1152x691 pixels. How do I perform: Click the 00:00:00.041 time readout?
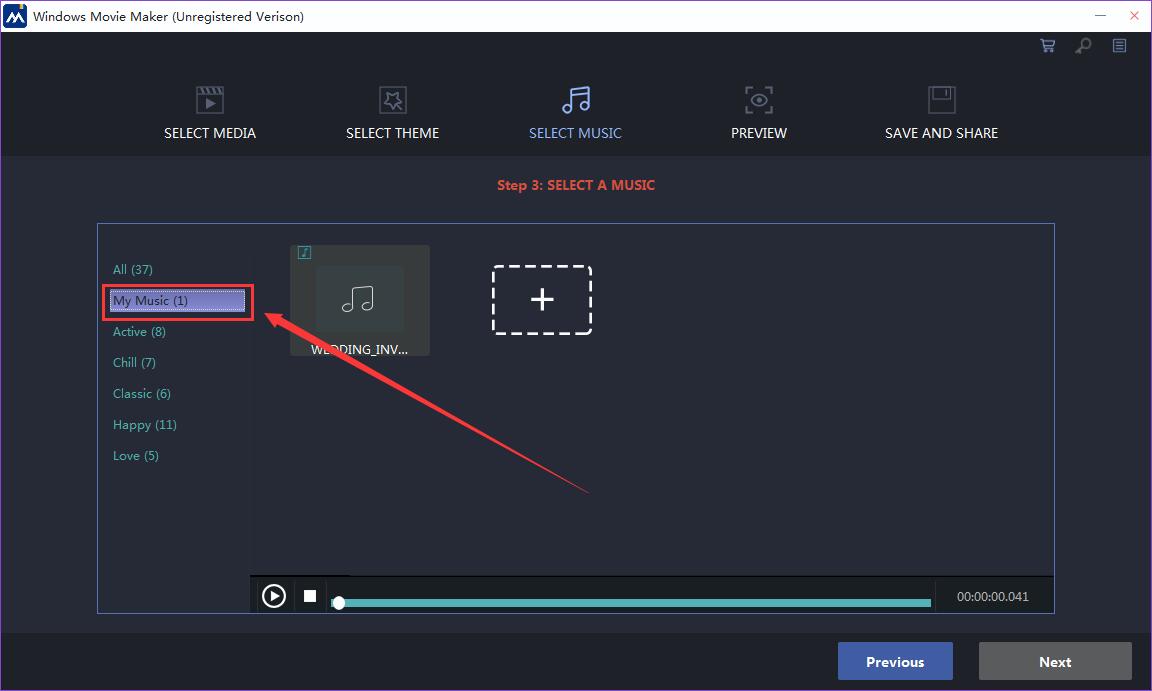[993, 596]
